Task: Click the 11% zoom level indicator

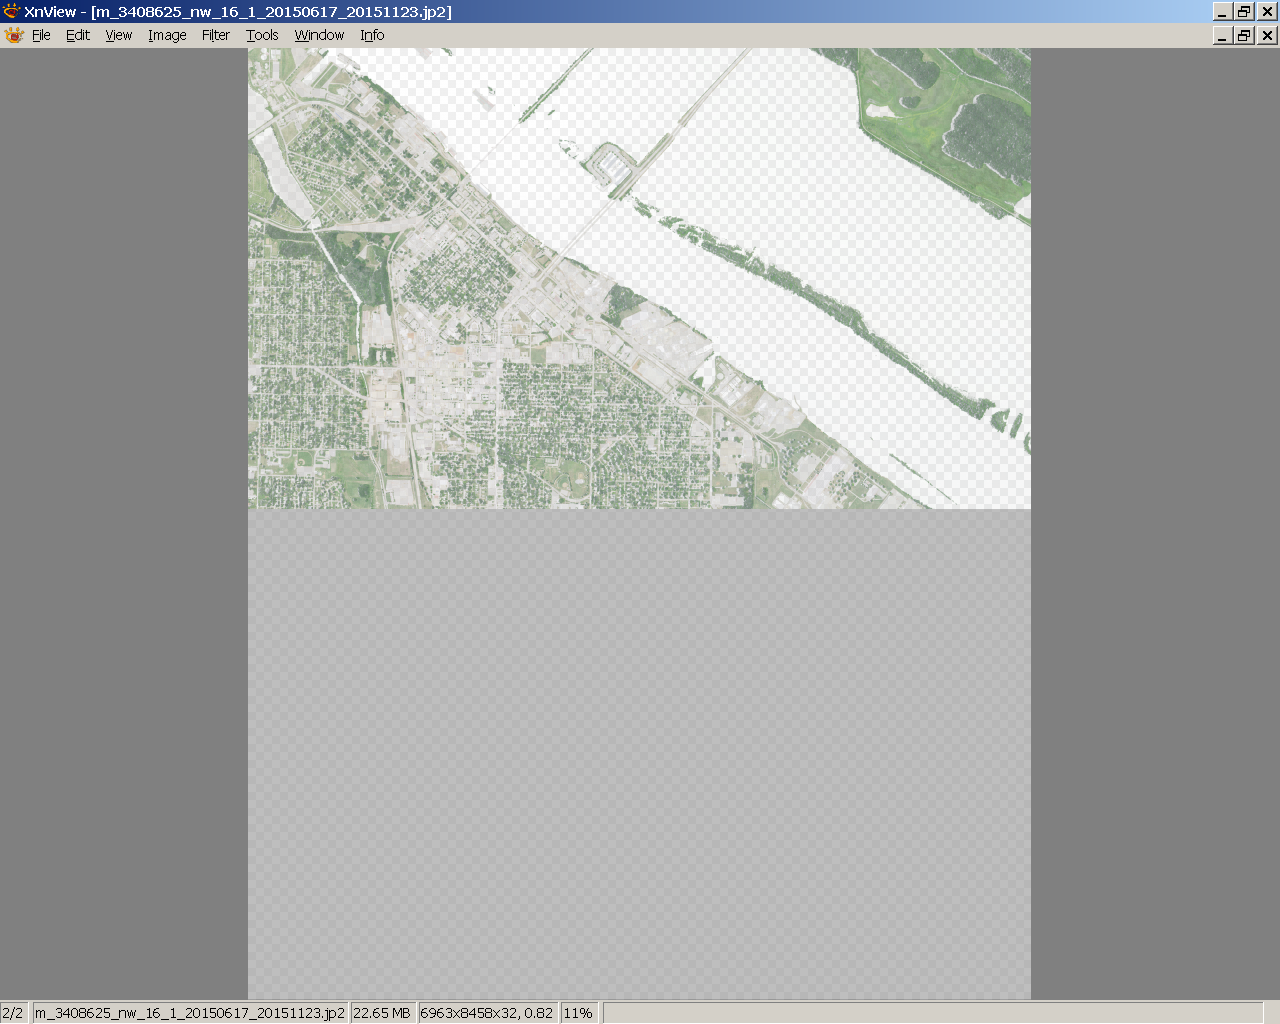Action: 578,1013
